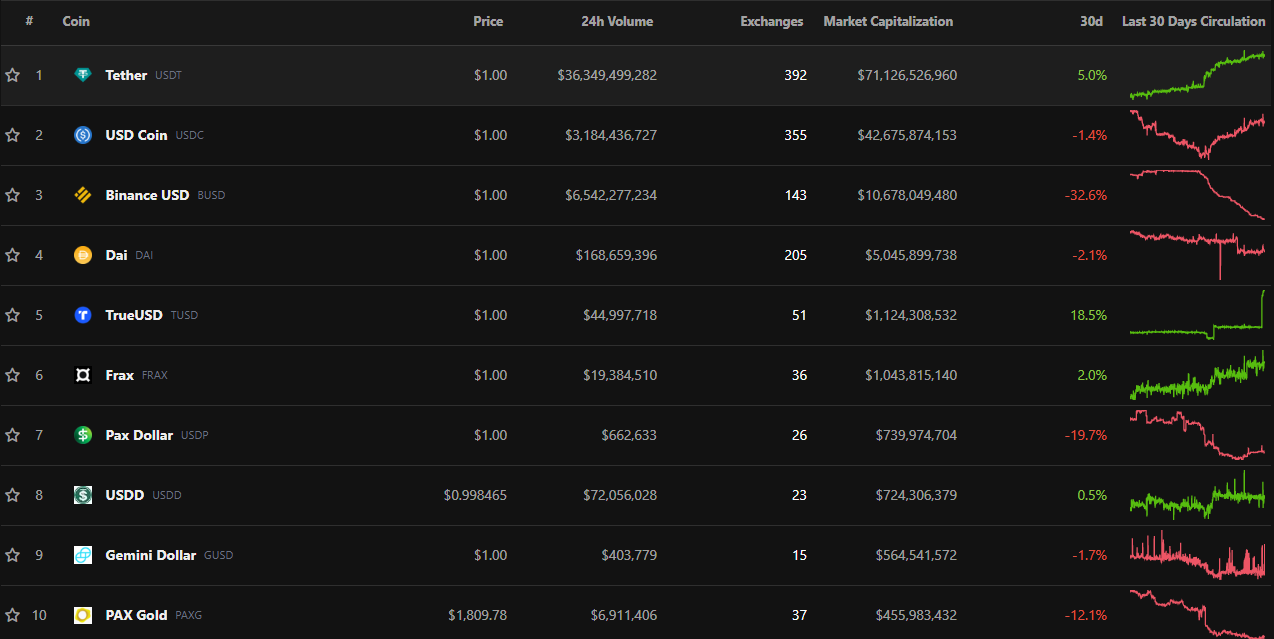View TrueUSD 30-day circulation sparkline chart
The height and width of the screenshot is (639, 1274).
[x=1197, y=315]
